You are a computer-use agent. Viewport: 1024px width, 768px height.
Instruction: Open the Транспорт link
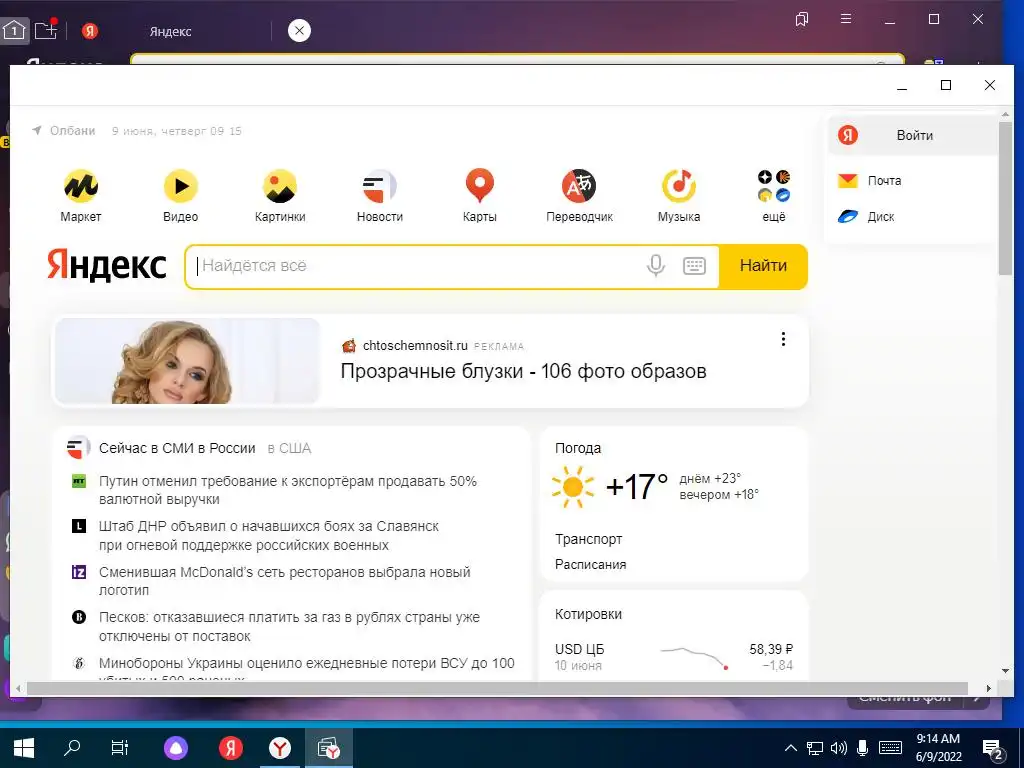(x=588, y=539)
